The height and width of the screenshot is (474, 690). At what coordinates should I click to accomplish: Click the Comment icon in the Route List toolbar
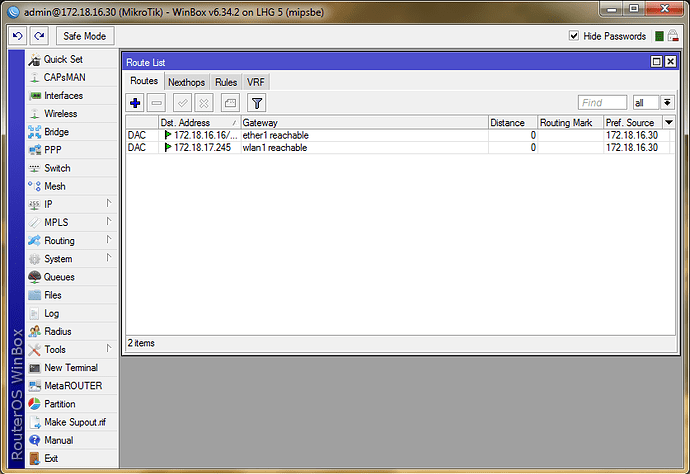click(x=229, y=102)
